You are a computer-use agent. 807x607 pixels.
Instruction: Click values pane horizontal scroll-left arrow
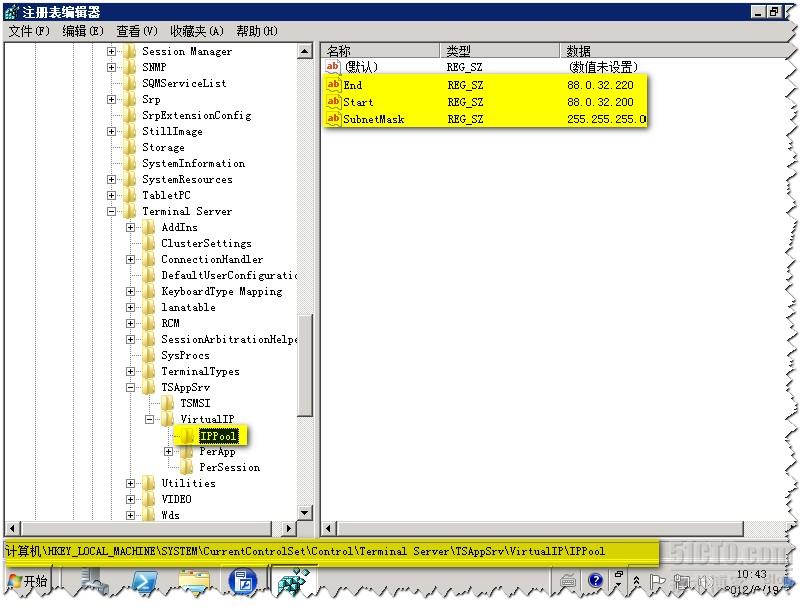click(329, 528)
